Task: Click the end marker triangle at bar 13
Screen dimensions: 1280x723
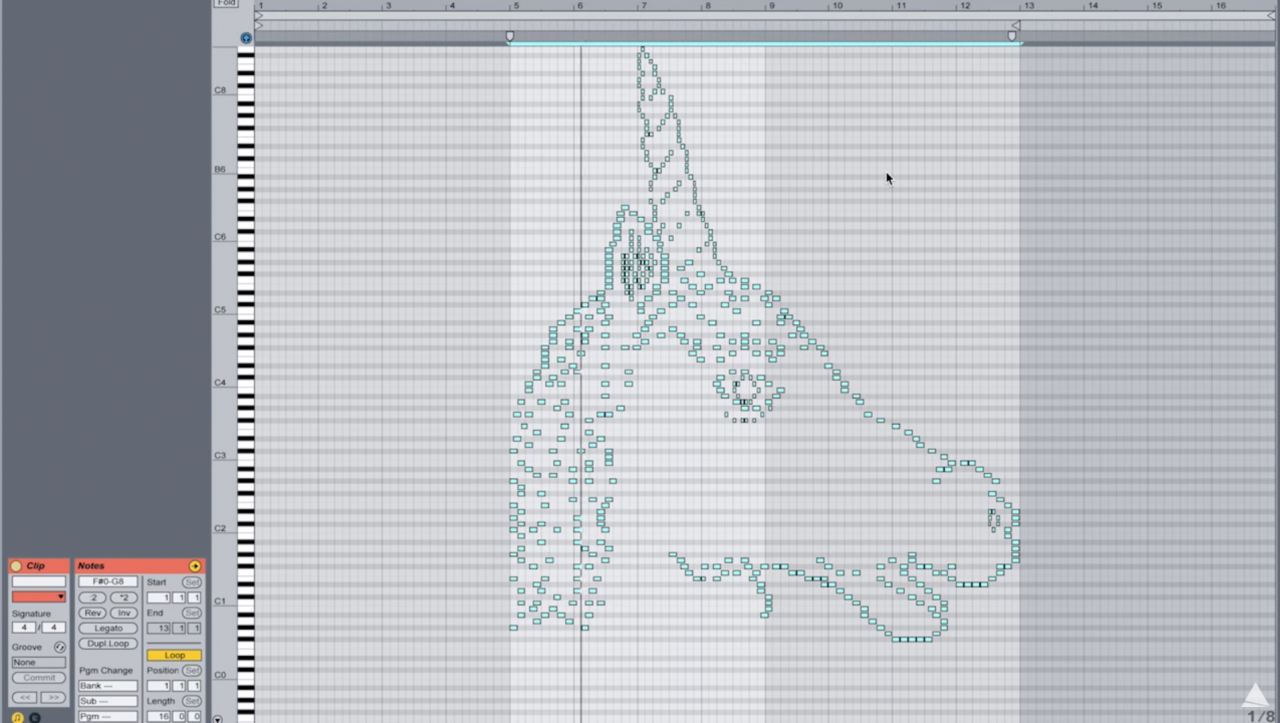Action: tap(1015, 25)
